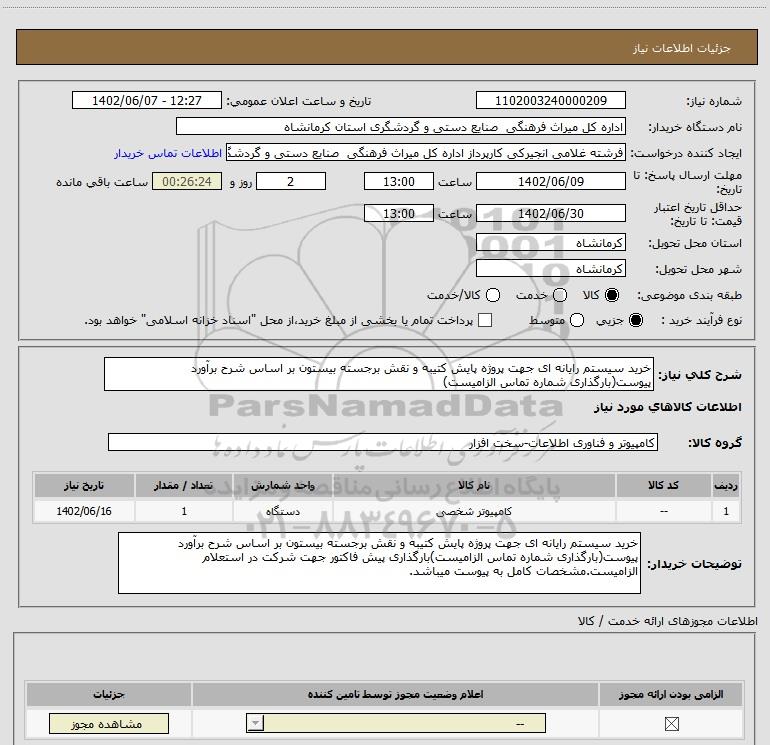
Task: Select the جزیی purchase type radio
Action: [636, 320]
